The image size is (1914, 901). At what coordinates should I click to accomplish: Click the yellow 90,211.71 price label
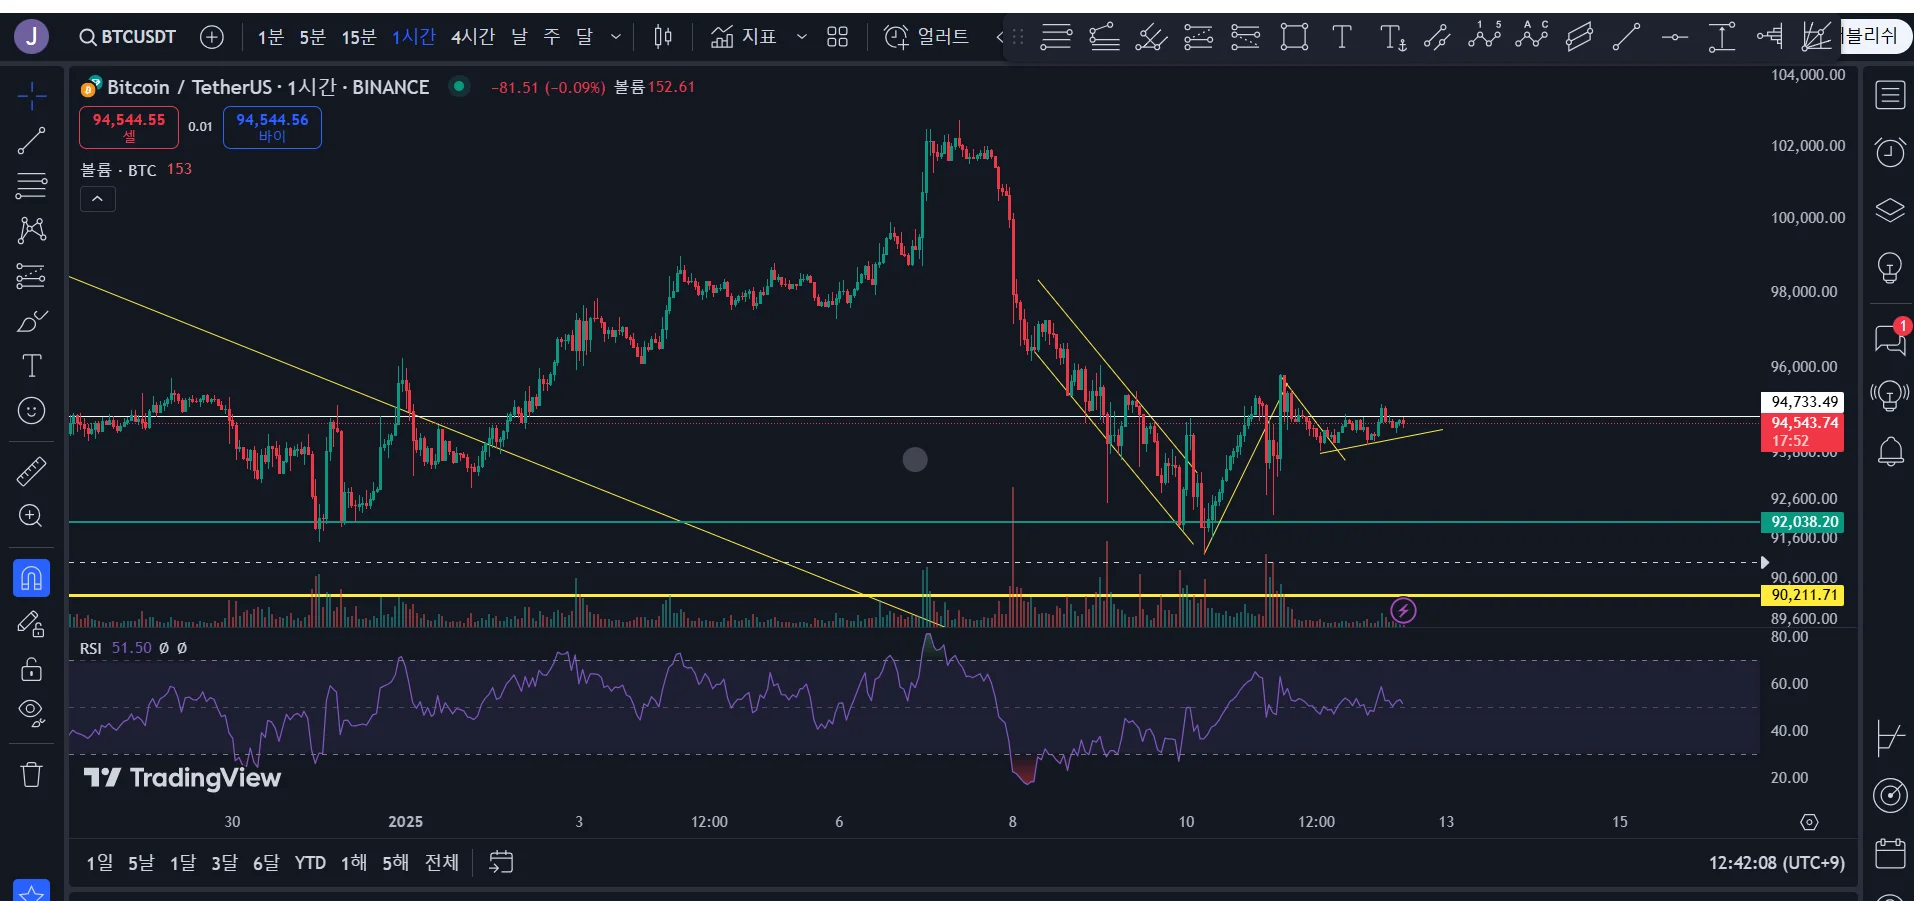1802,595
